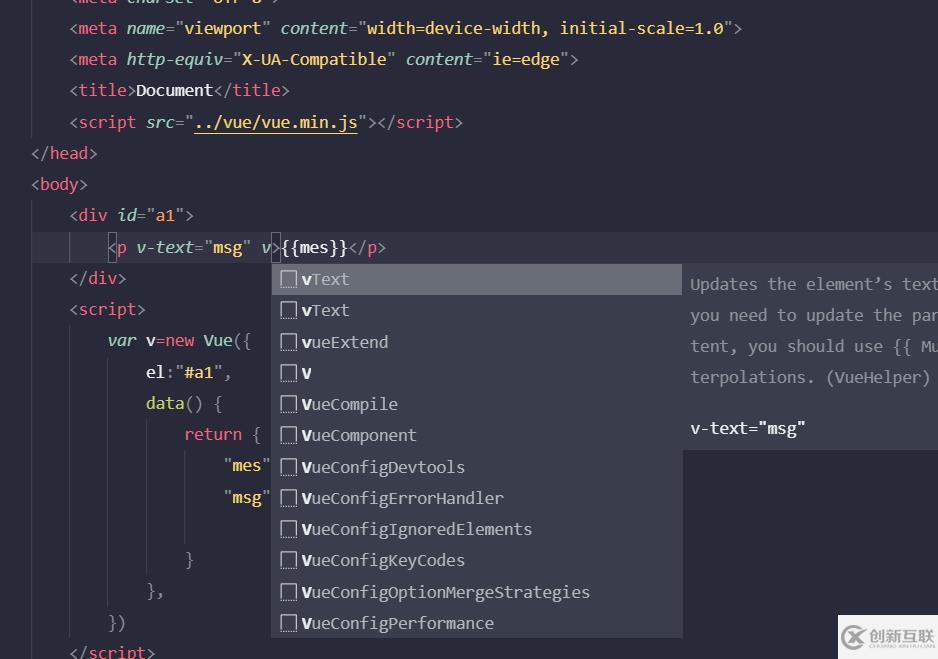Open the ../vue/vue.min.js script path link
Screen dimensions: 938x659
click(x=276, y=123)
